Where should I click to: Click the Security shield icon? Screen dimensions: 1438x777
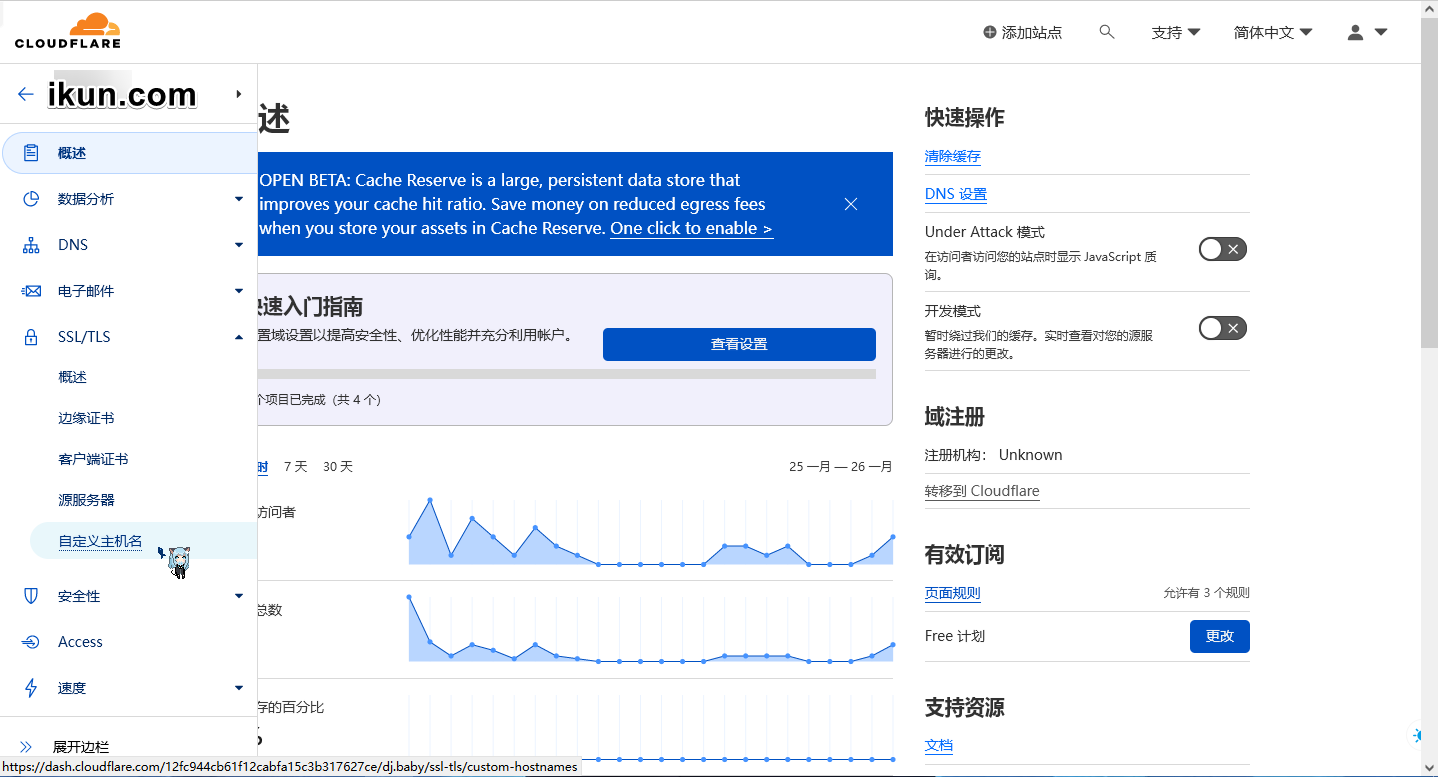pos(31,596)
